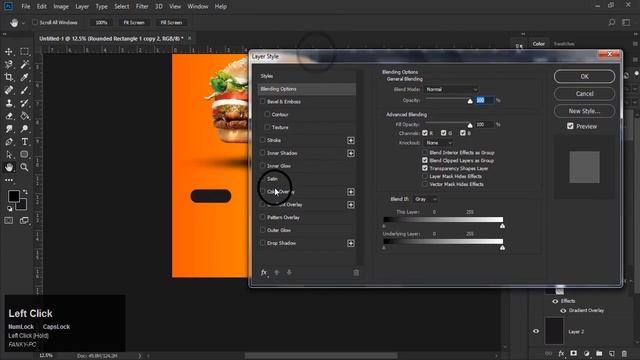This screenshot has height=360, width=640.
Task: Open the search icon in options bar
Action: (x=611, y=22)
